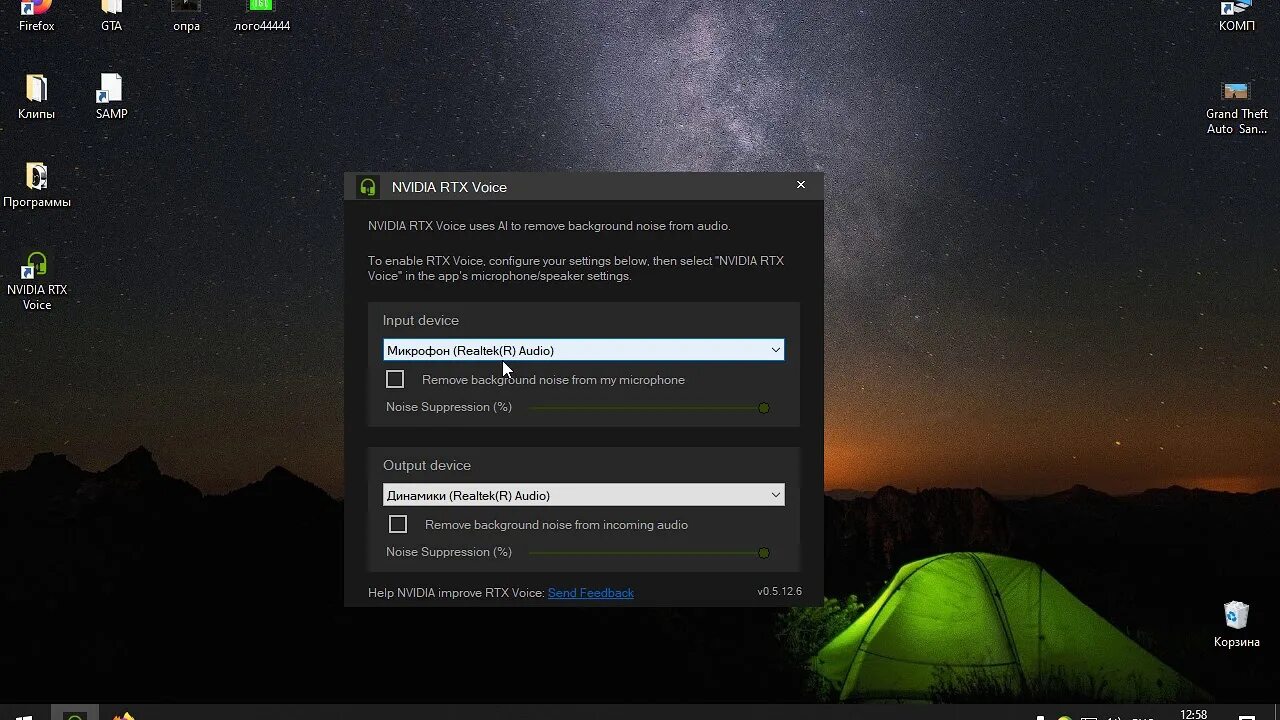Select the Корзина recycle bin
1280x720 pixels.
tap(1236, 625)
